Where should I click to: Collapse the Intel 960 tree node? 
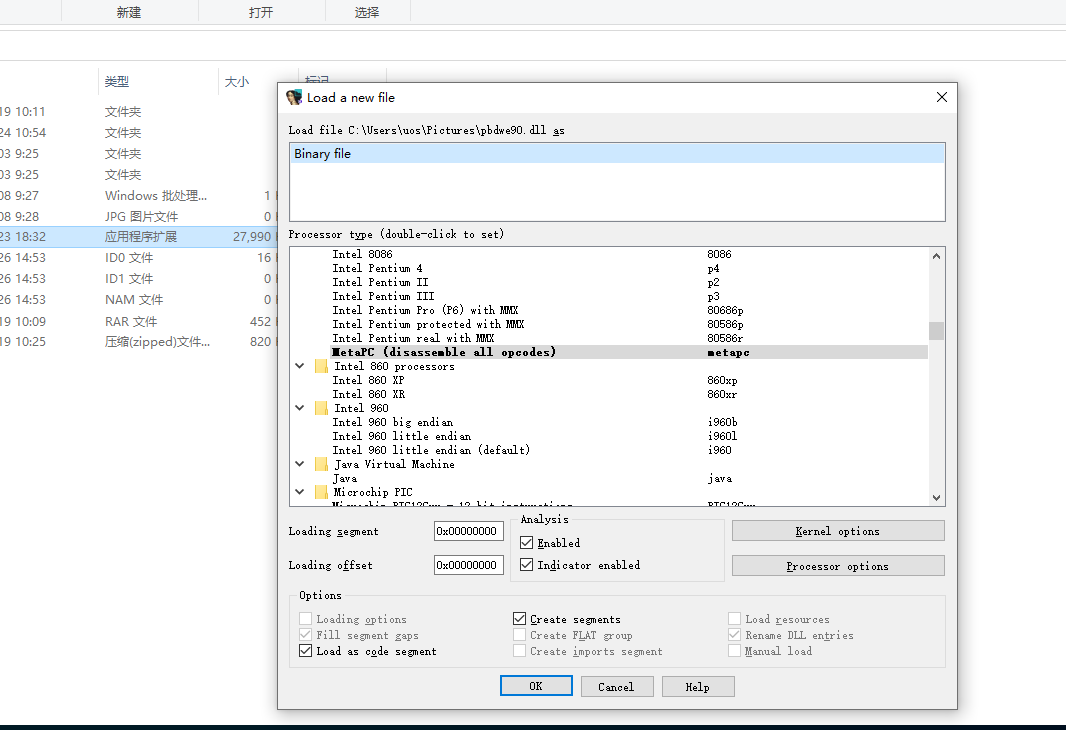tap(299, 407)
